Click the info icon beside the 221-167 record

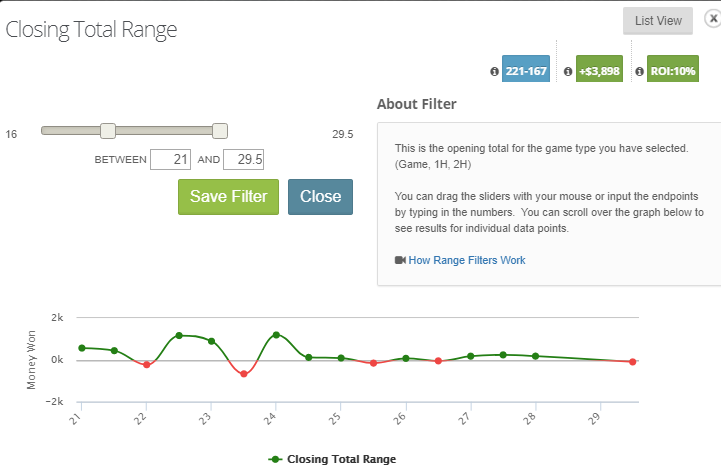pos(494,72)
